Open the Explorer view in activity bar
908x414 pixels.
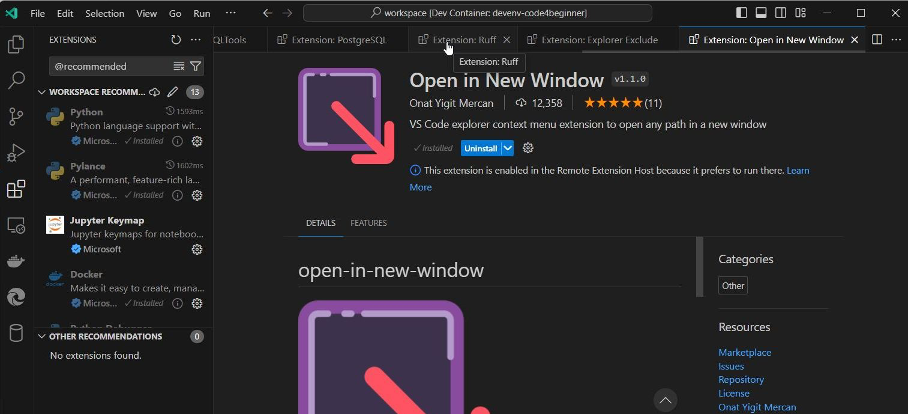pos(16,45)
